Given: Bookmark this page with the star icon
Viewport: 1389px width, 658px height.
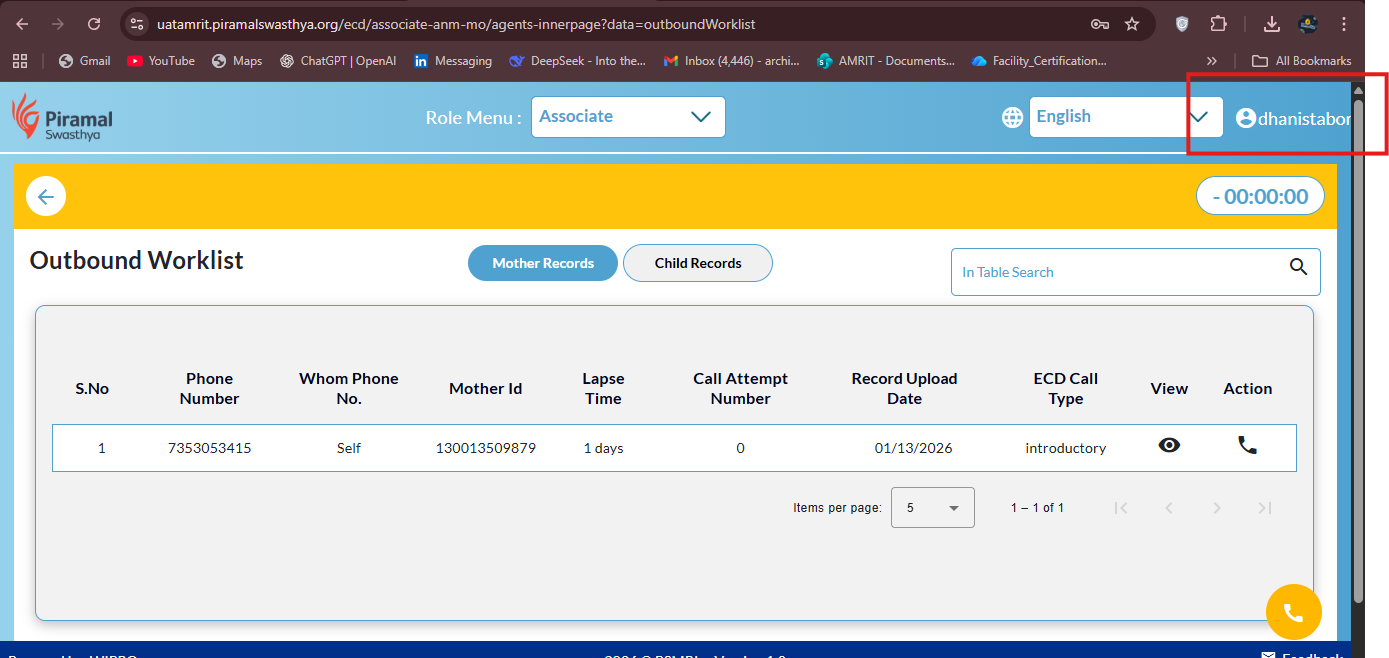Looking at the screenshot, I should (1132, 24).
